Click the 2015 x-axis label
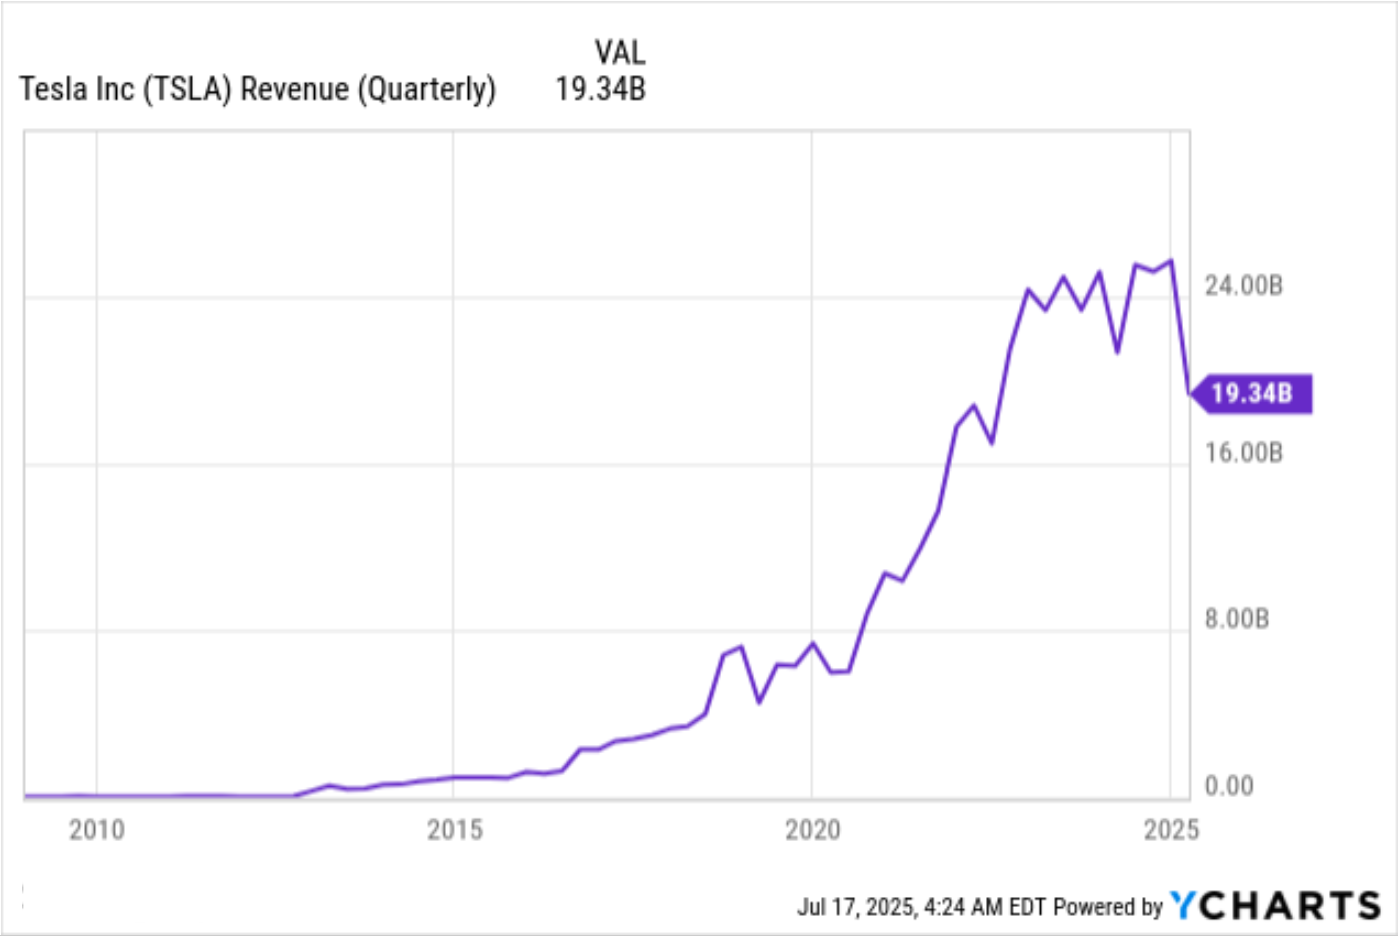The height and width of the screenshot is (936, 1398). click(x=455, y=830)
